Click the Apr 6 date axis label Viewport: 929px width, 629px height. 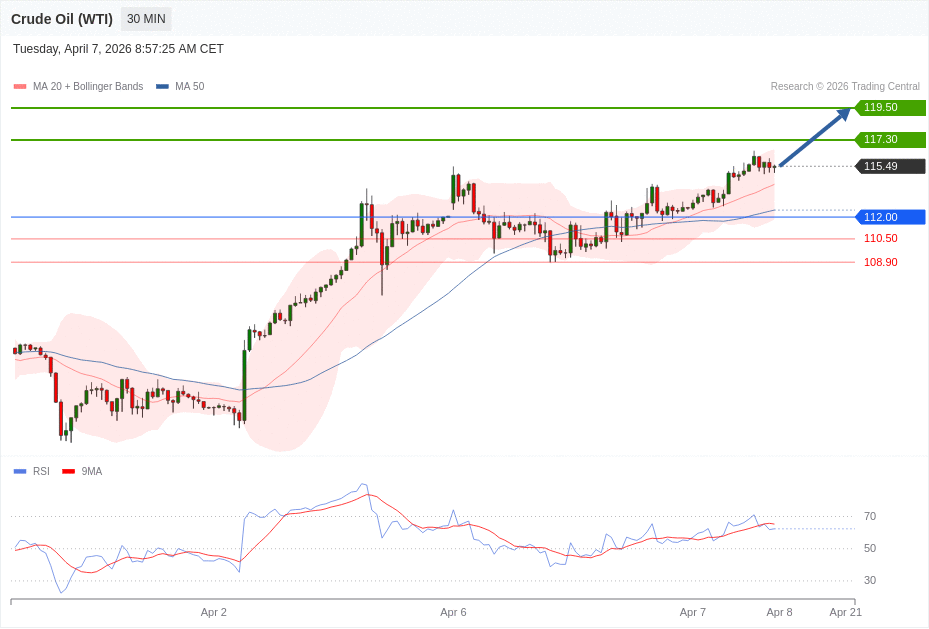tap(453, 612)
